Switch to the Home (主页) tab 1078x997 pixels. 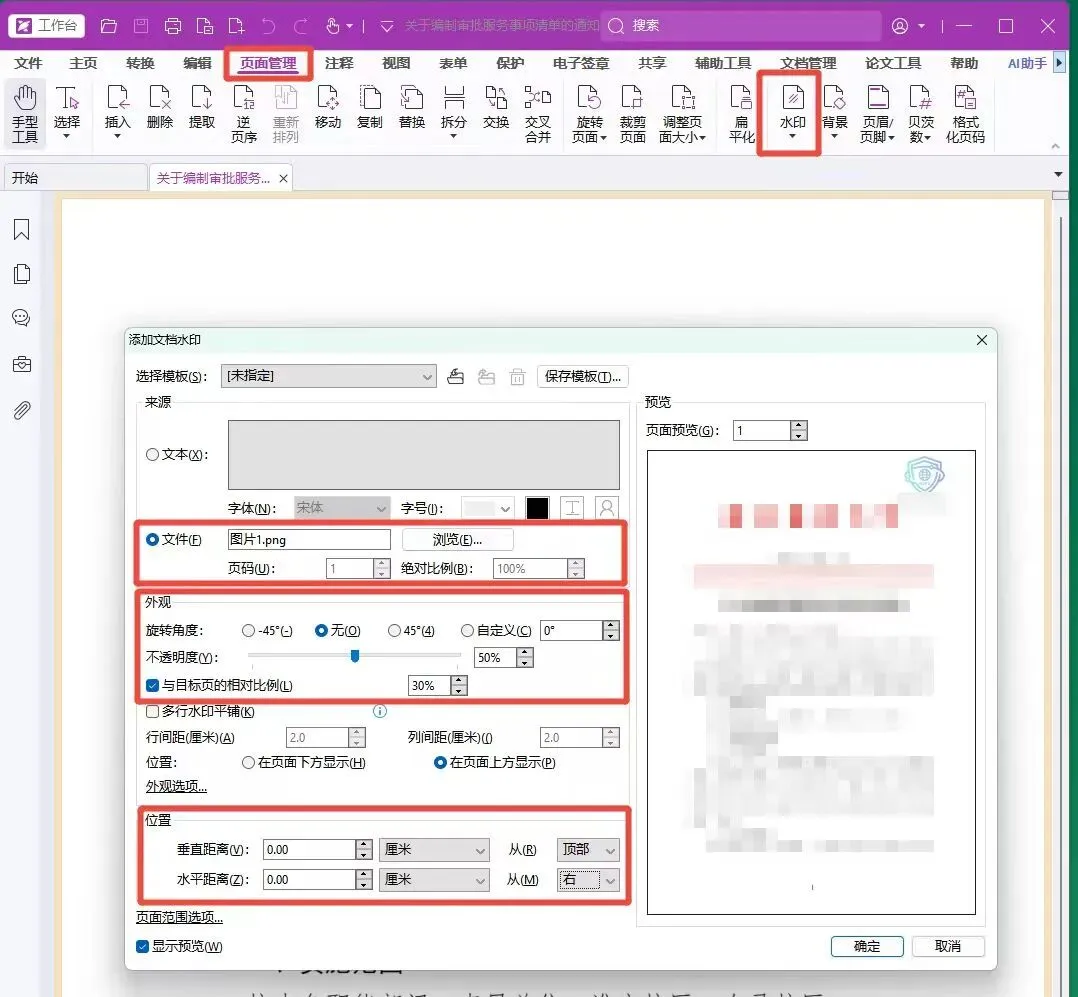[83, 63]
